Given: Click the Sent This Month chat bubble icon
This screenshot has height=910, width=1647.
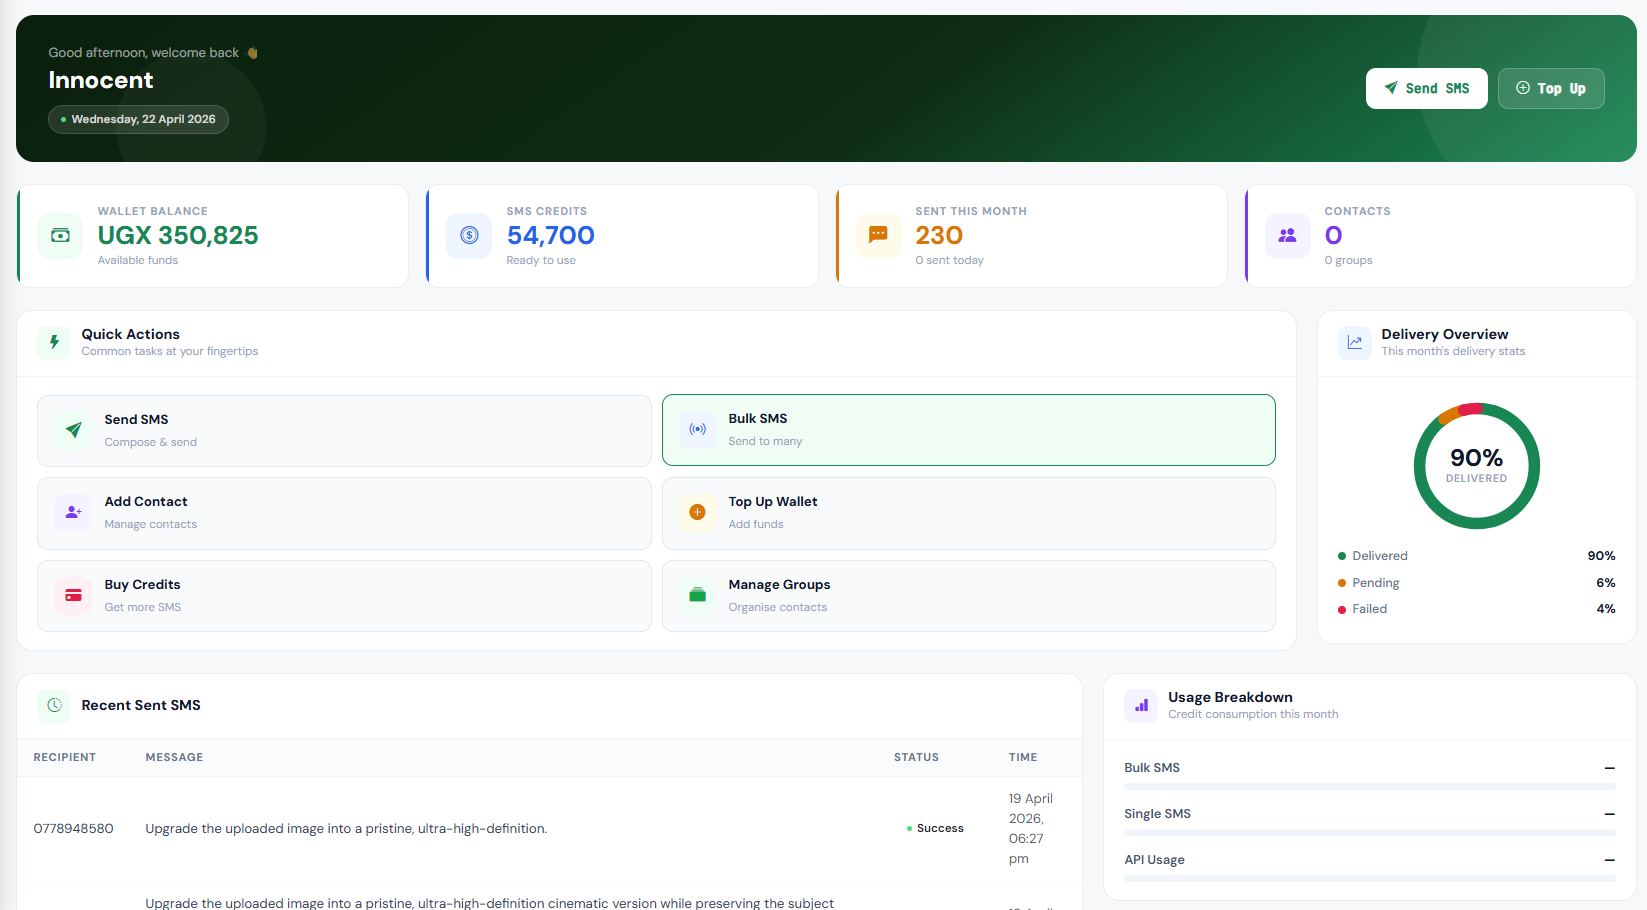Looking at the screenshot, I should (878, 235).
